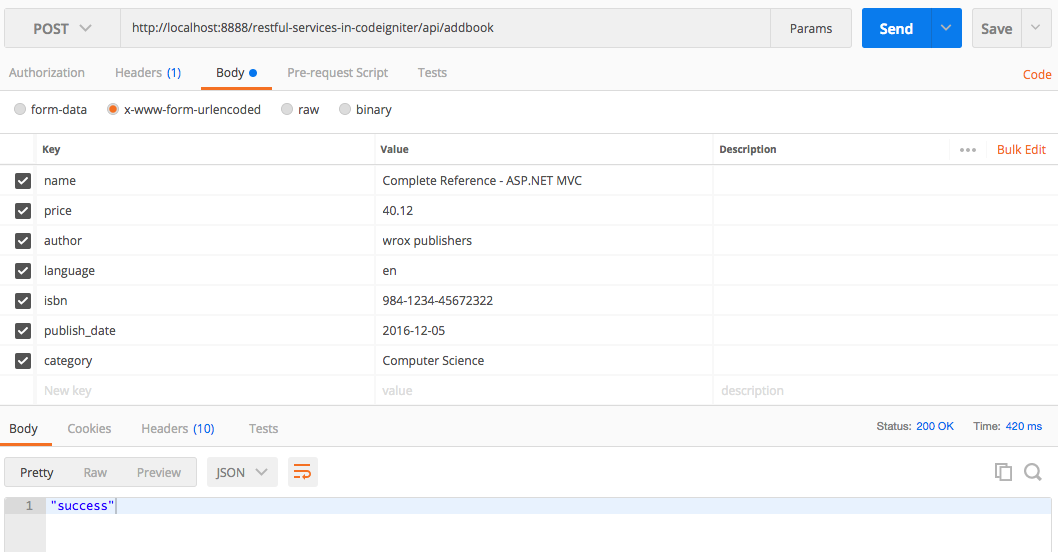Screen dimensions: 1058x552
Task: Toggle the category row checkbox
Action: [x=23, y=361]
